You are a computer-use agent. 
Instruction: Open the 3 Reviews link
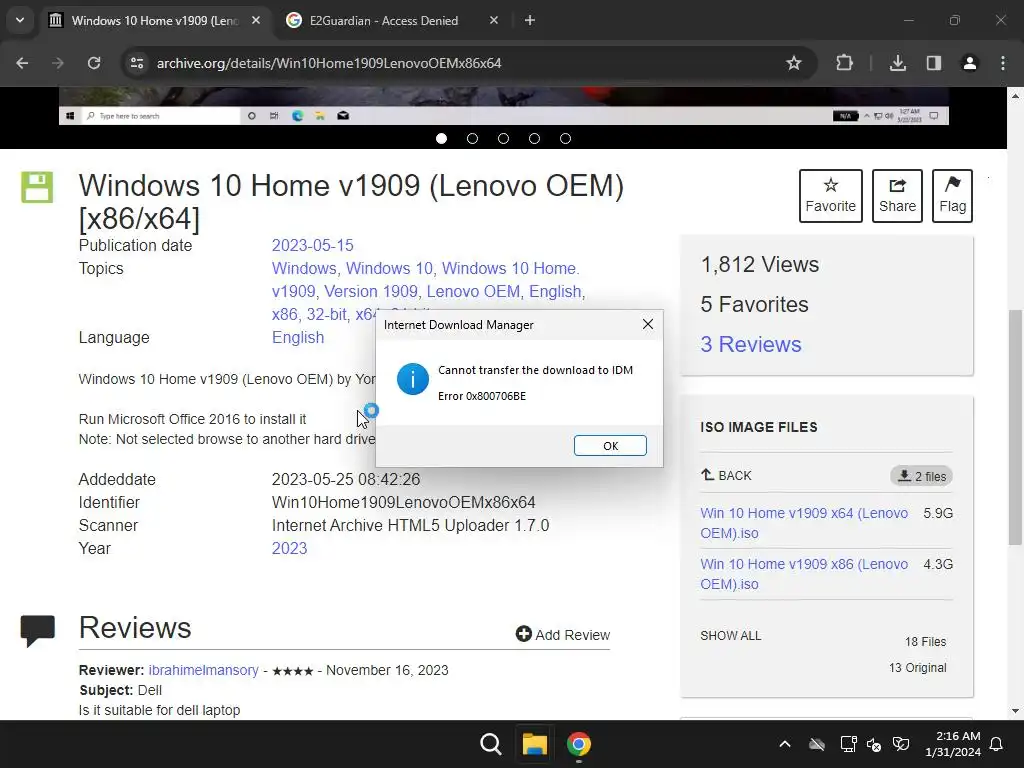(750, 344)
